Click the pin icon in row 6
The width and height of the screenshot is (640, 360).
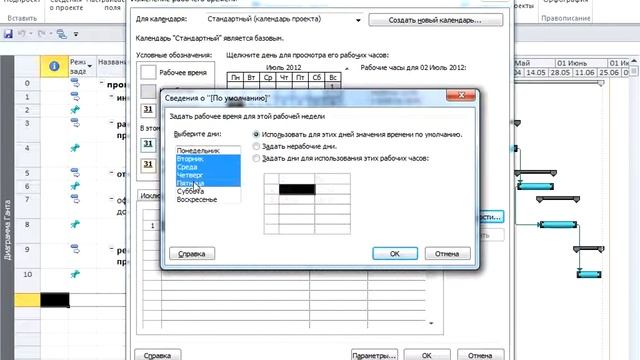point(75,186)
